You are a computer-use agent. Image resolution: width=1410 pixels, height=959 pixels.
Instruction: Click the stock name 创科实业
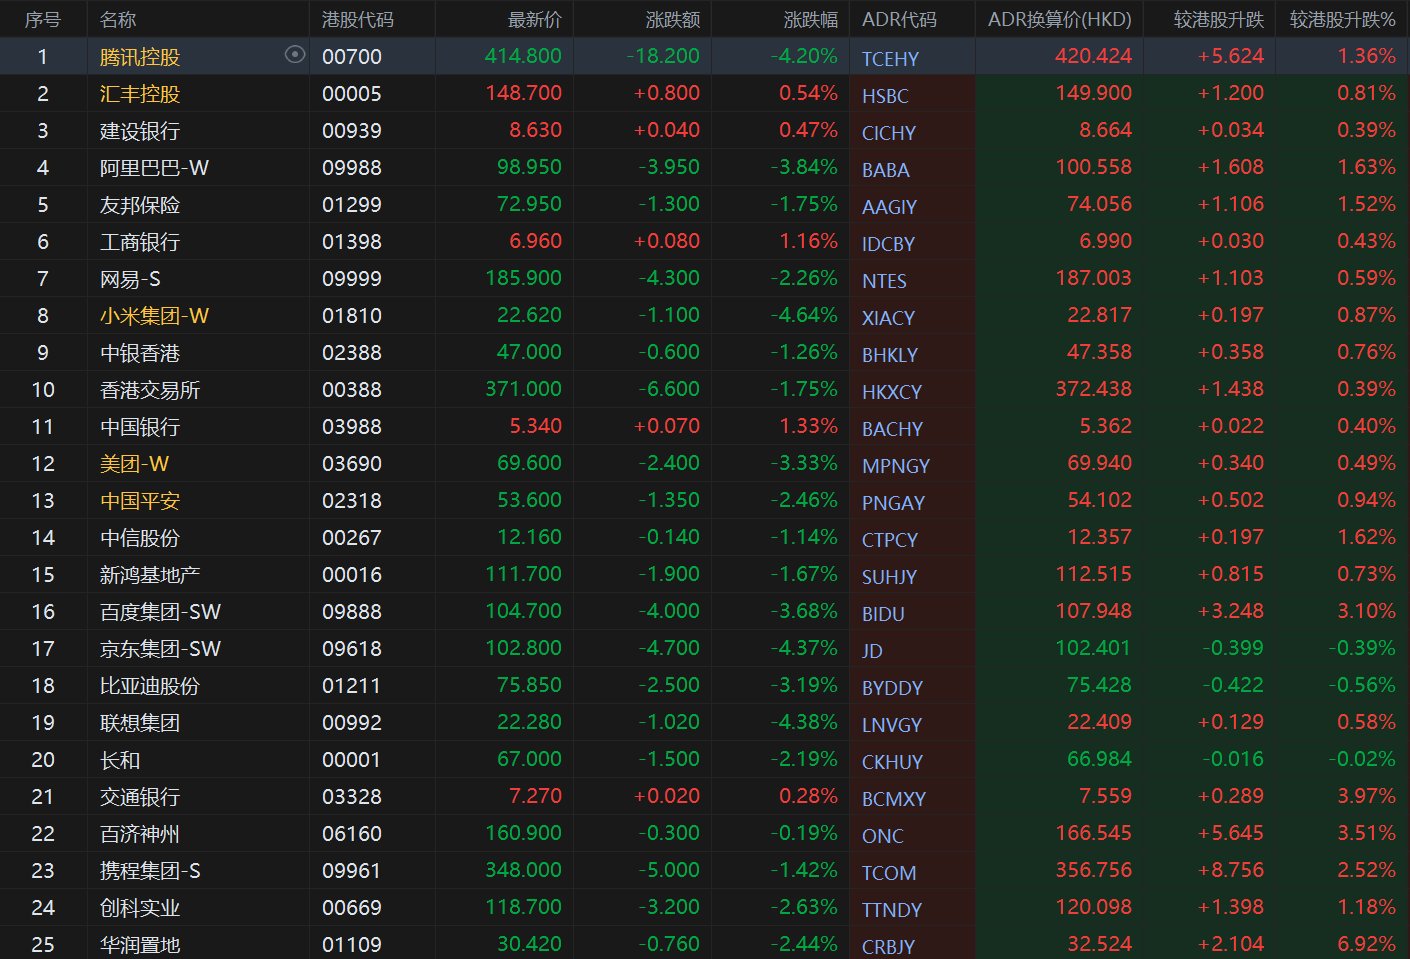[x=140, y=908]
